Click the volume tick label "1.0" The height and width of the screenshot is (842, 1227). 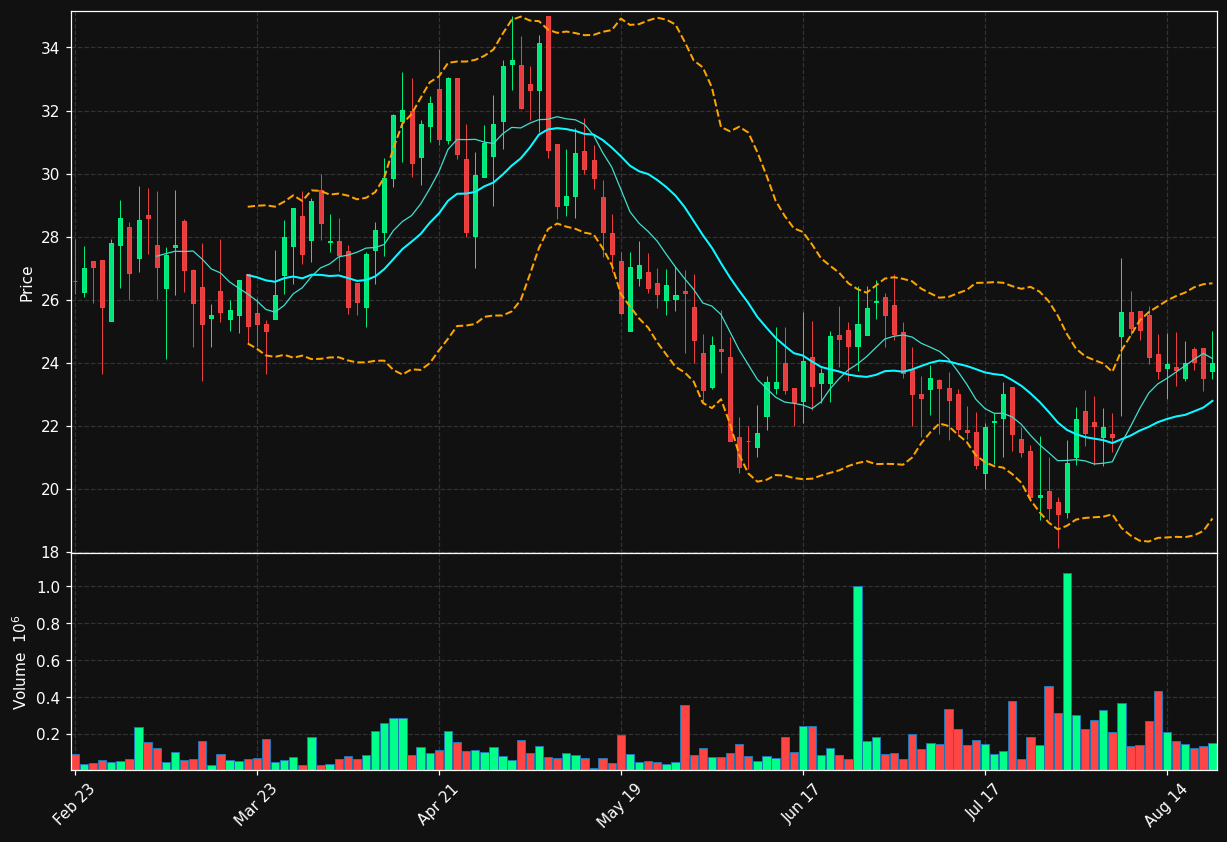(x=48, y=587)
